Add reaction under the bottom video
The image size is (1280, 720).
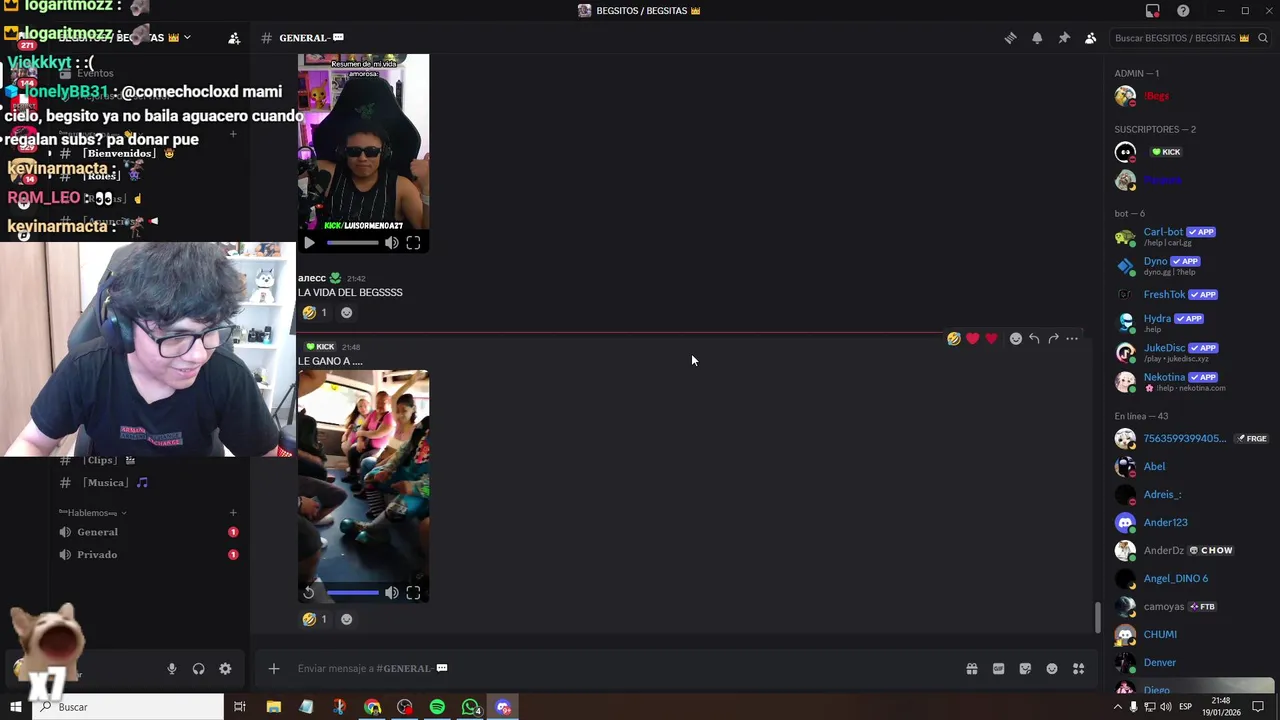(x=346, y=619)
